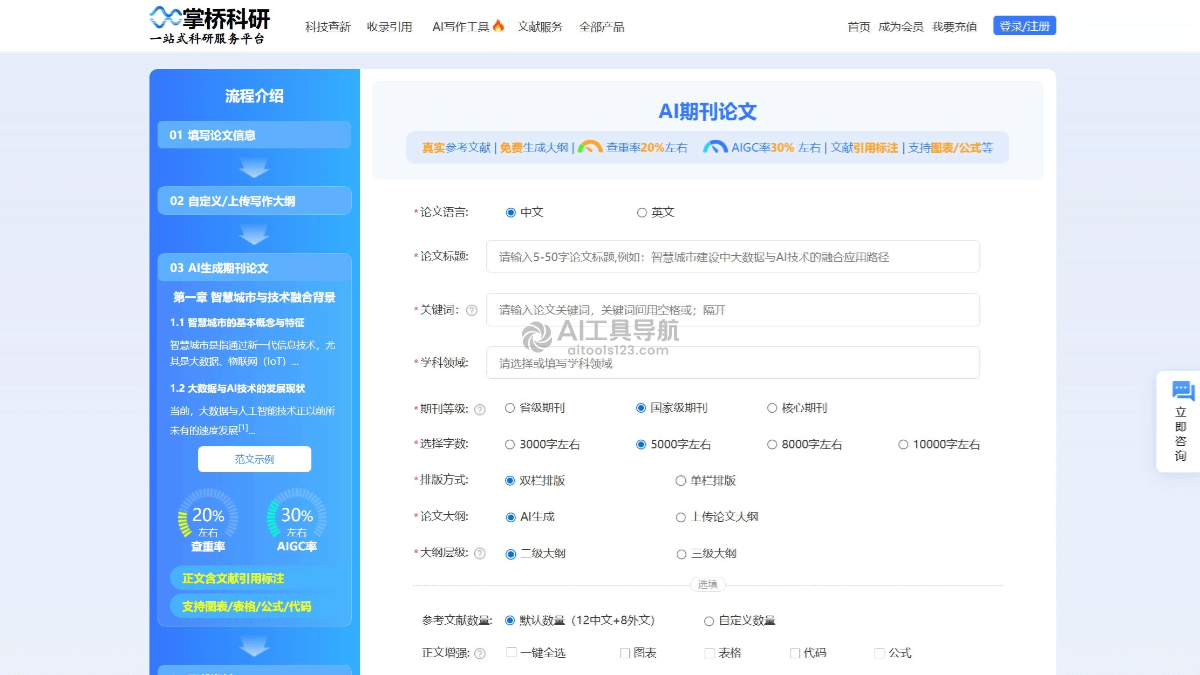The image size is (1200, 675).
Task: Open AI写作工具 navigation menu
Action: point(461,27)
